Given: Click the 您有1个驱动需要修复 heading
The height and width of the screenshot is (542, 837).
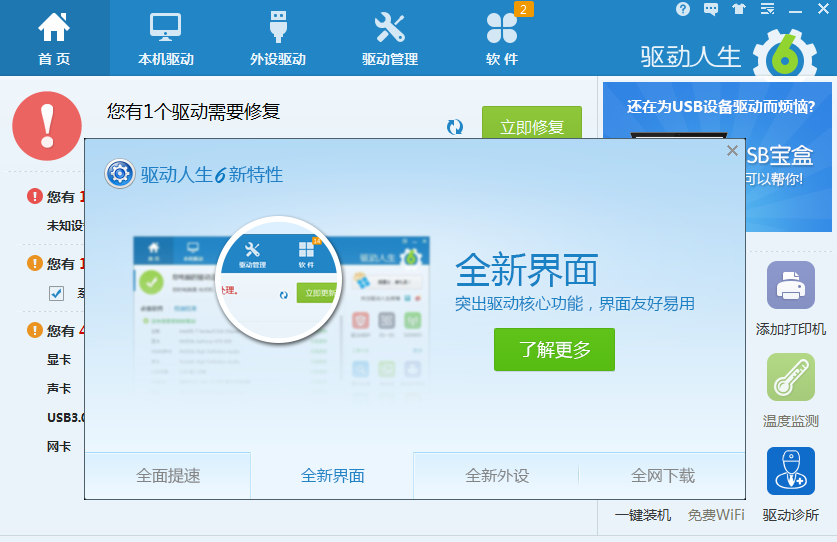Looking at the screenshot, I should [x=193, y=112].
